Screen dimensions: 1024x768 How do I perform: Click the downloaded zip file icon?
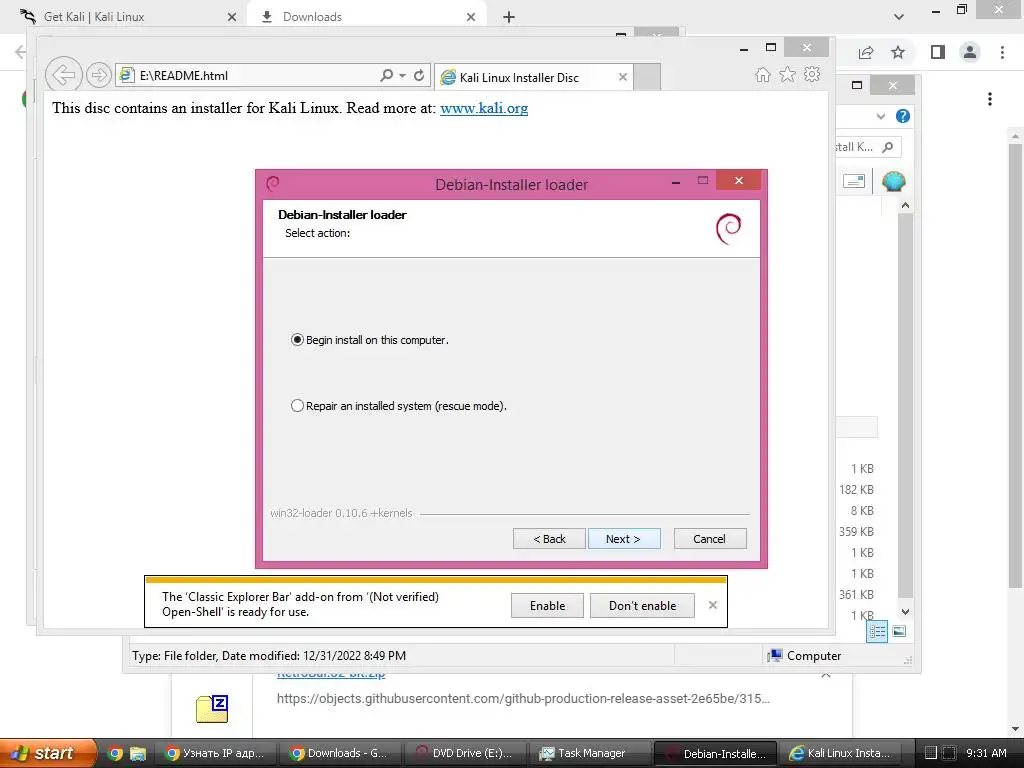click(x=212, y=709)
